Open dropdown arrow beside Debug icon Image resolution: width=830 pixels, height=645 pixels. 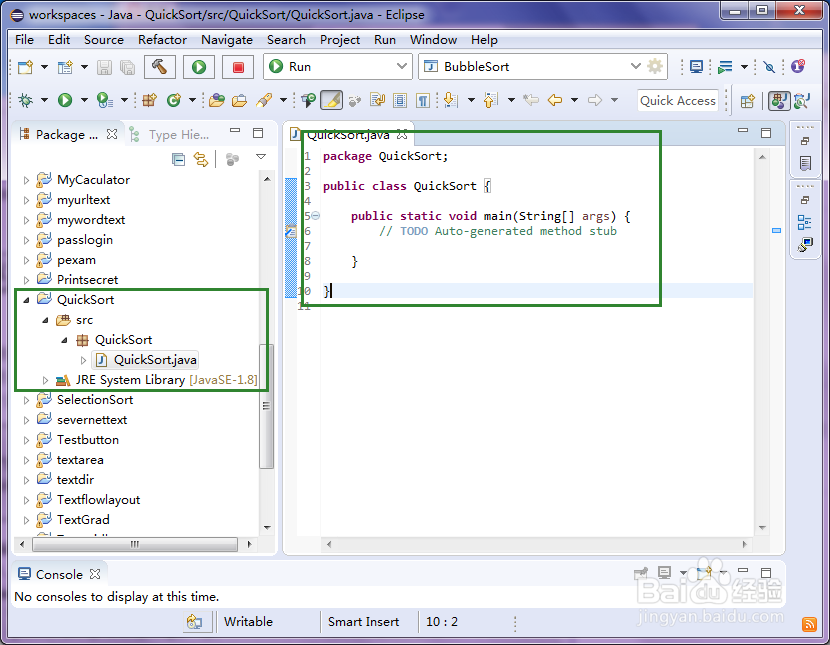pos(44,100)
